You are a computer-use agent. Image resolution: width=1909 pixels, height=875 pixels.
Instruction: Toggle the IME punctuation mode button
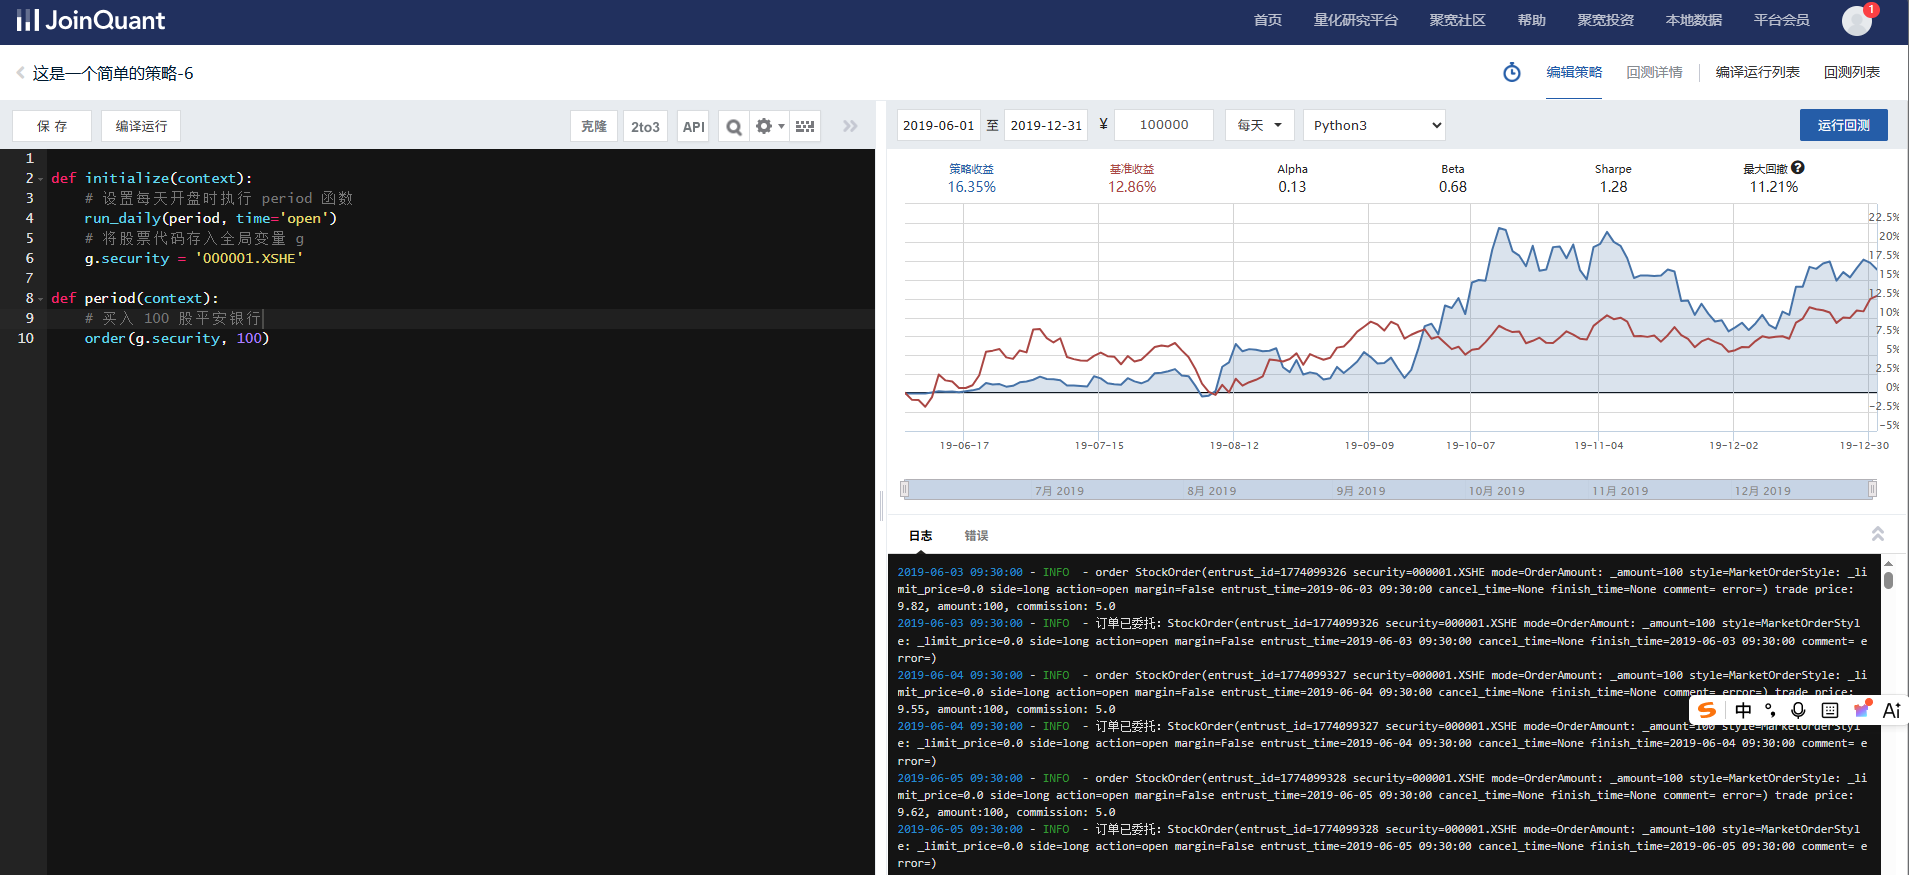(1770, 710)
